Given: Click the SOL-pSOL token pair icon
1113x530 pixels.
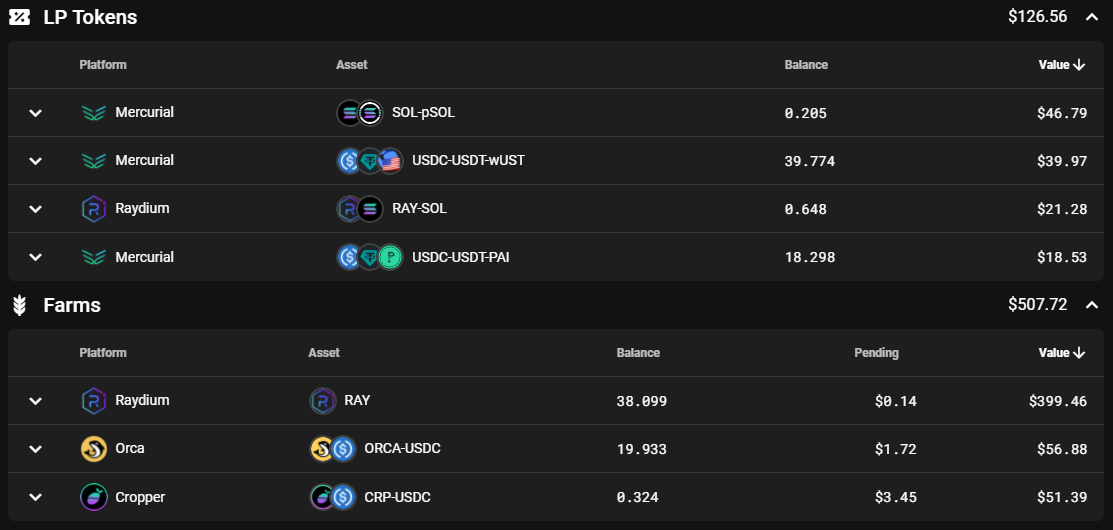Looking at the screenshot, I should [360, 113].
